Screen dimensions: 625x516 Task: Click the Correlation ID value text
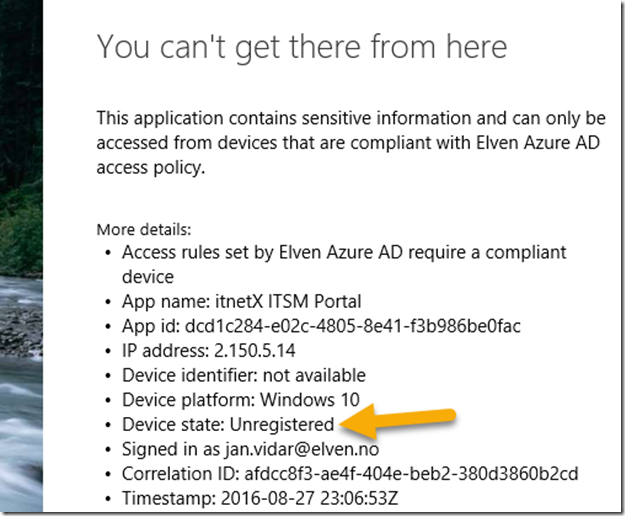[x=411, y=474]
